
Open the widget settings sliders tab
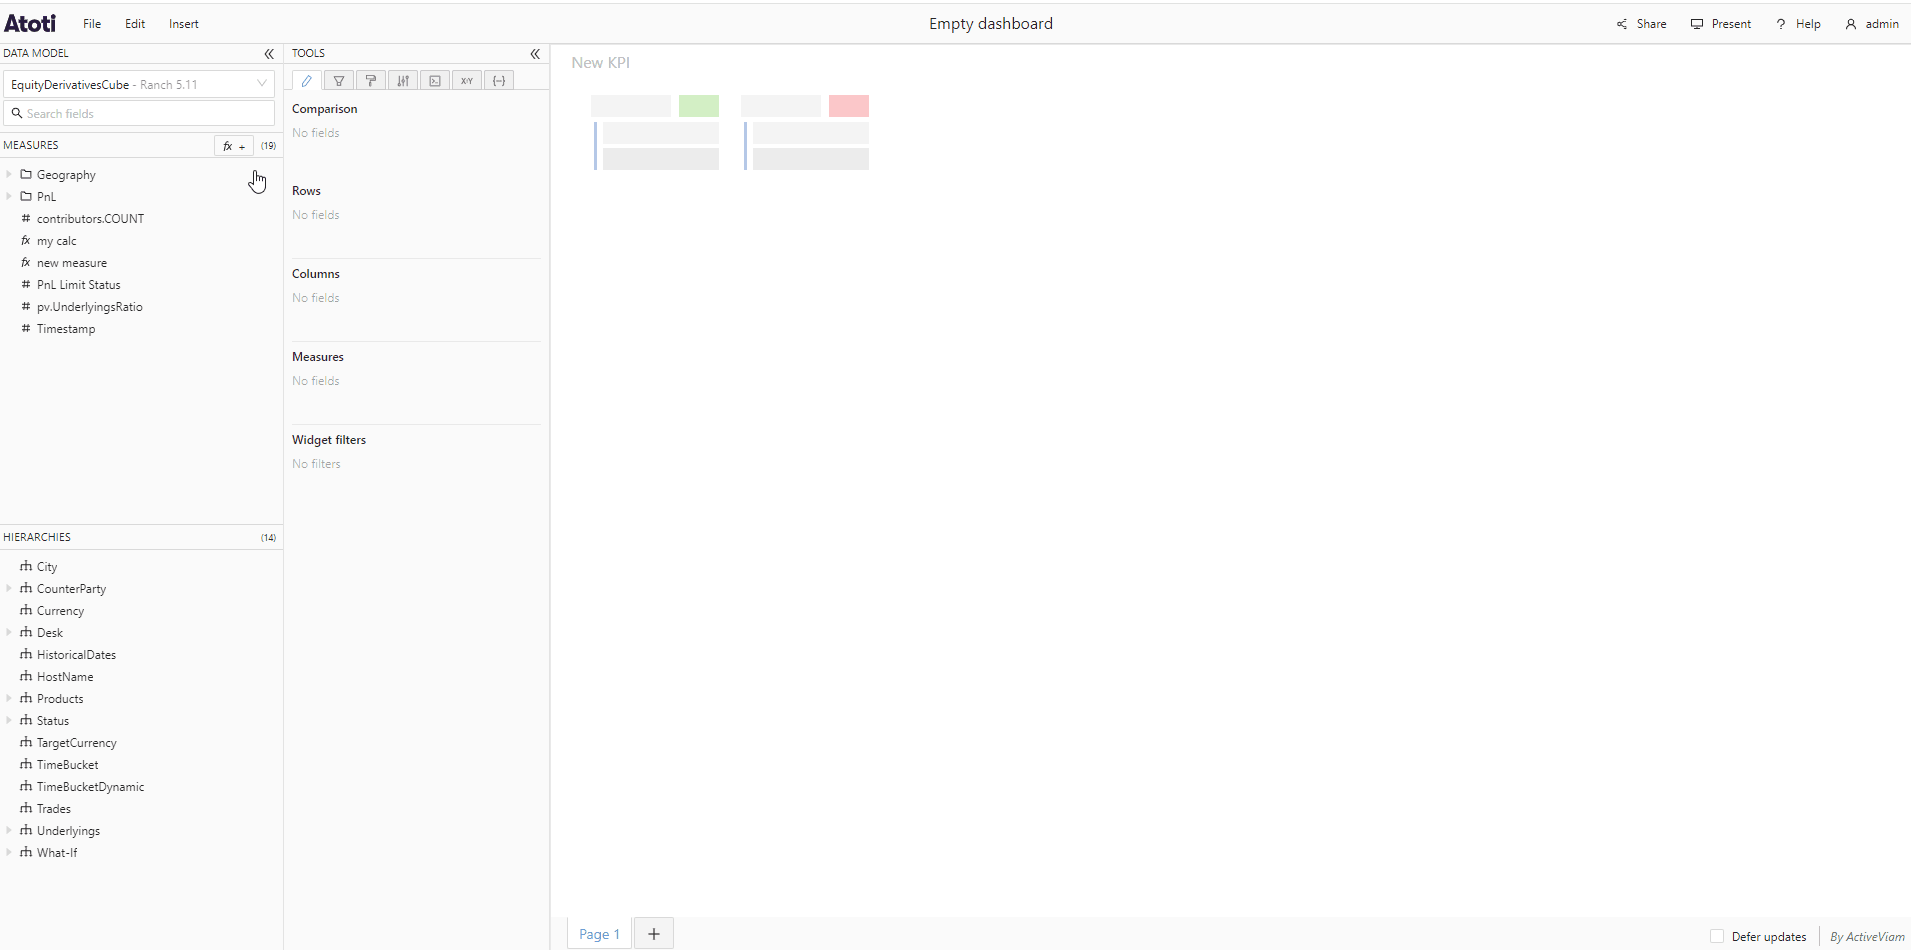coord(403,81)
